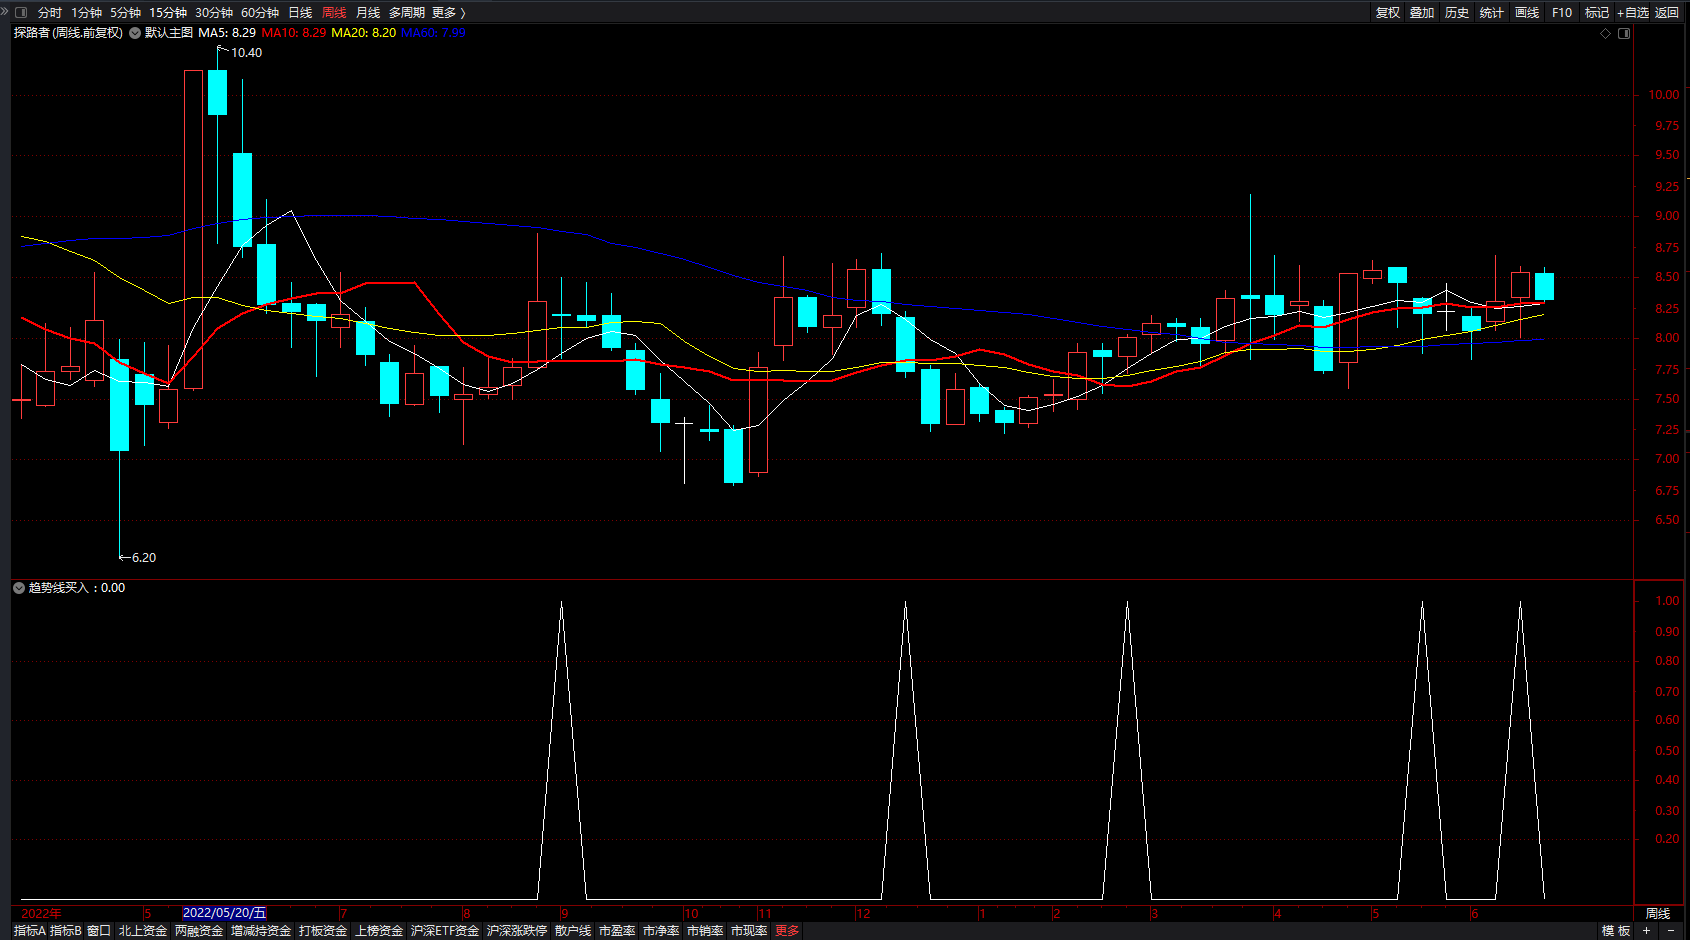Switch to 日线 daily chart tab
Viewport: 1690px width, 940px height.
pyautogui.click(x=300, y=13)
